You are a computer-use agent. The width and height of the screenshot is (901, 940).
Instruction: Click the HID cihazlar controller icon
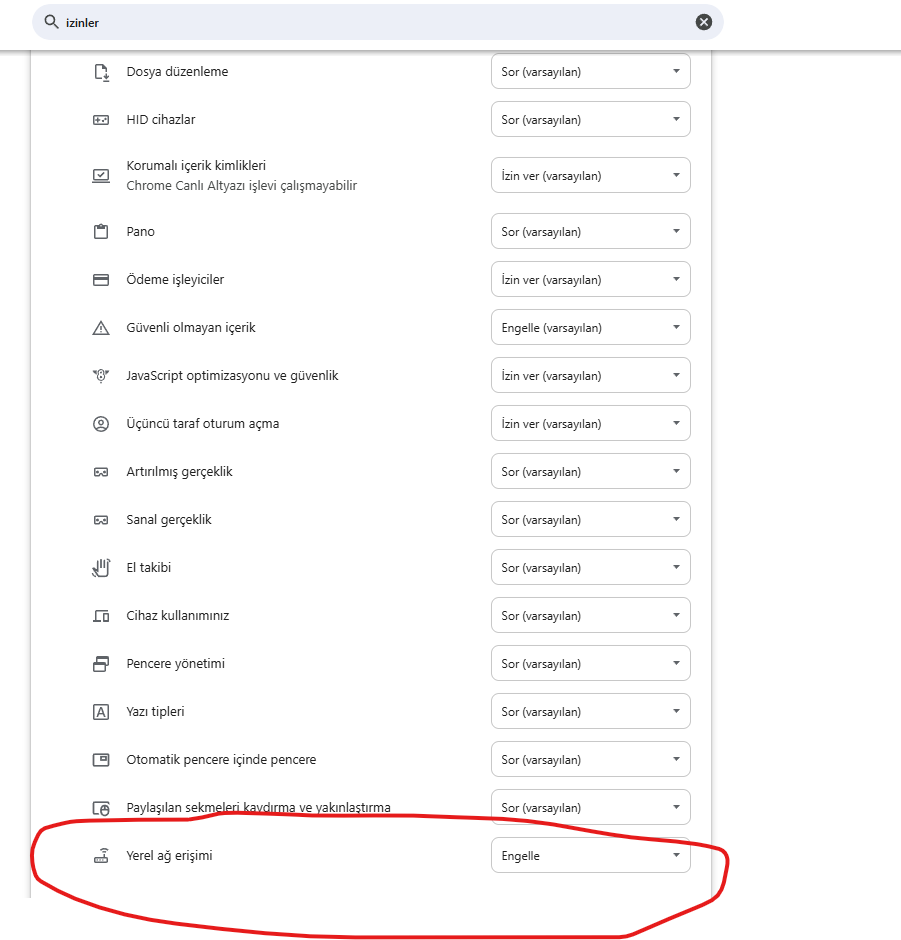(x=101, y=120)
